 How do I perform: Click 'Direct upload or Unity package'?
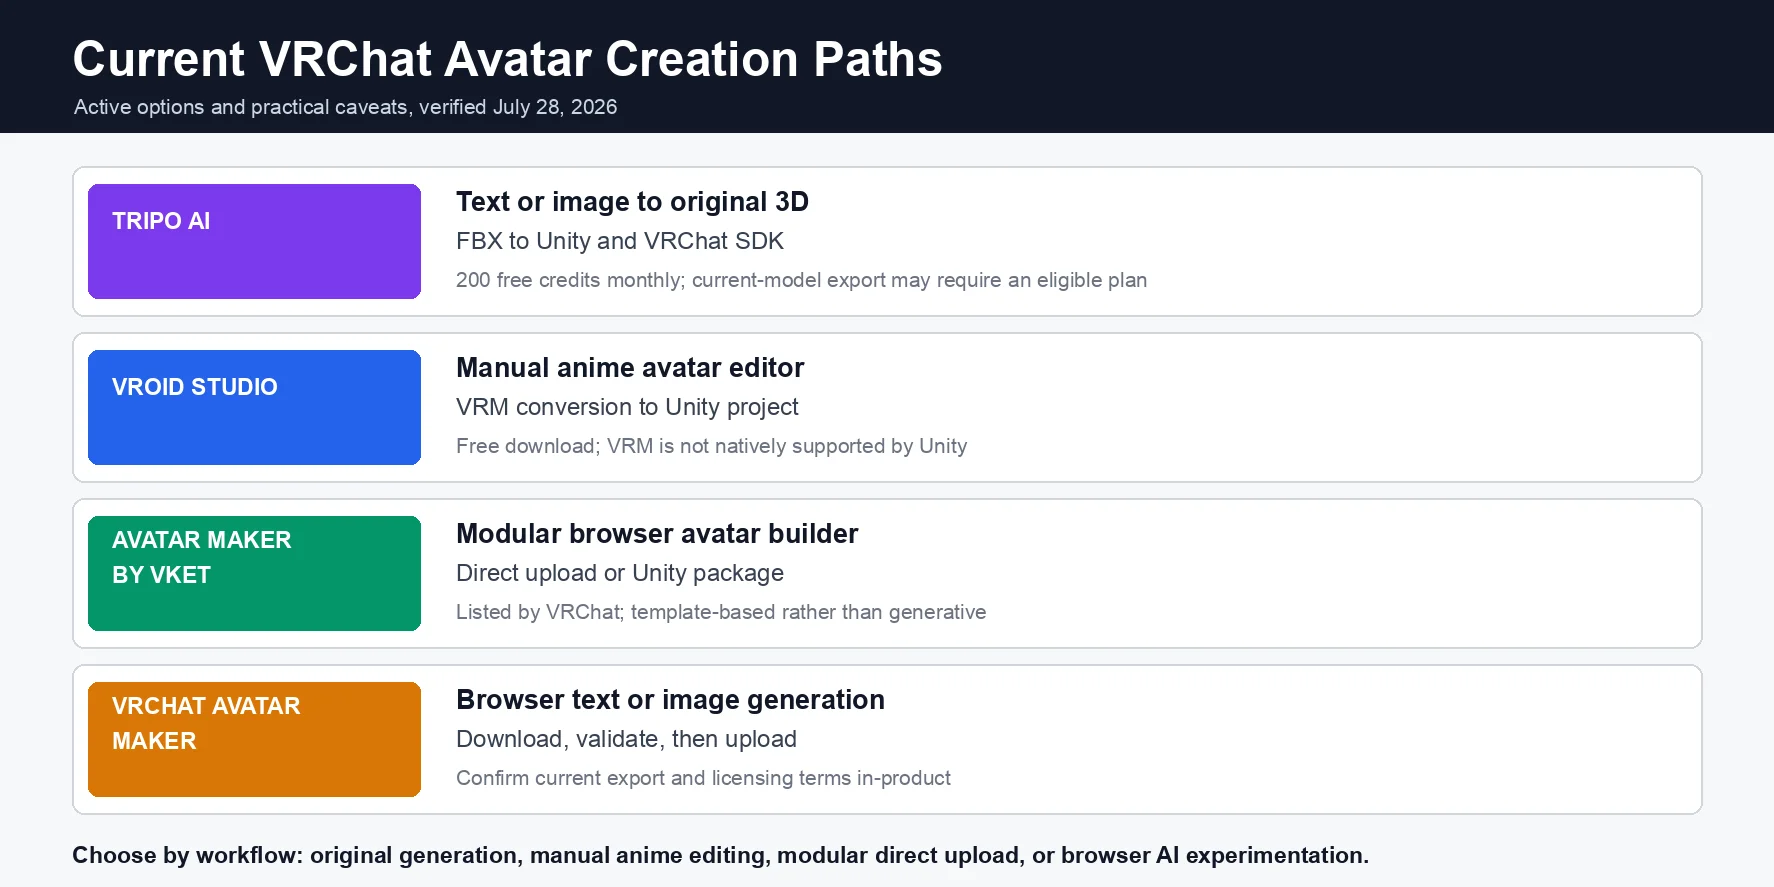pos(620,573)
